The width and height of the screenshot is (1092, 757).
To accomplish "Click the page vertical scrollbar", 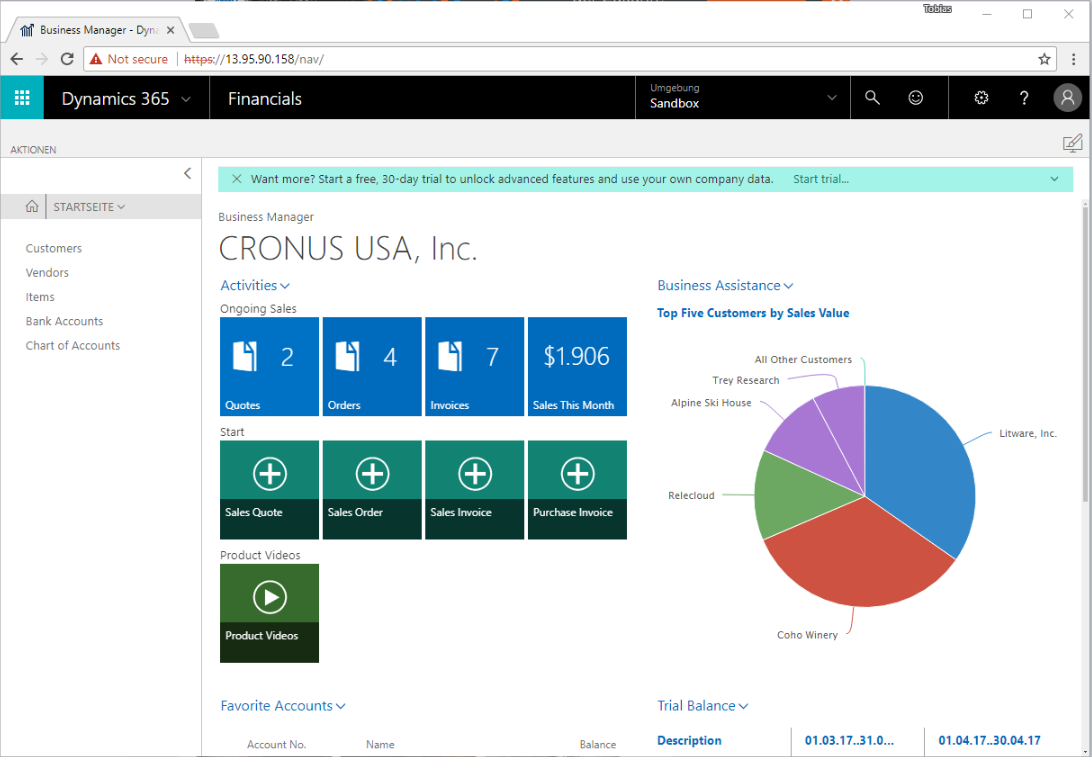I will pos(1086,352).
